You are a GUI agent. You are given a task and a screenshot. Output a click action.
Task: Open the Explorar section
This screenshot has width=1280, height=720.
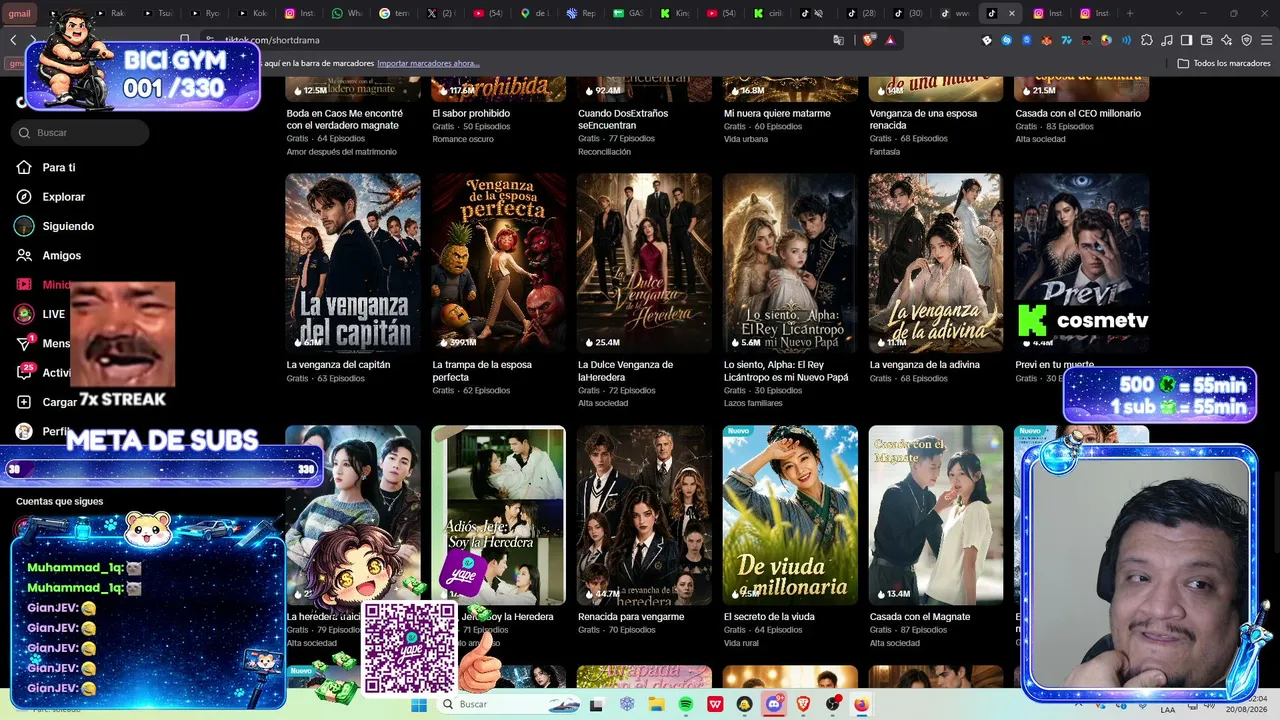click(x=64, y=197)
